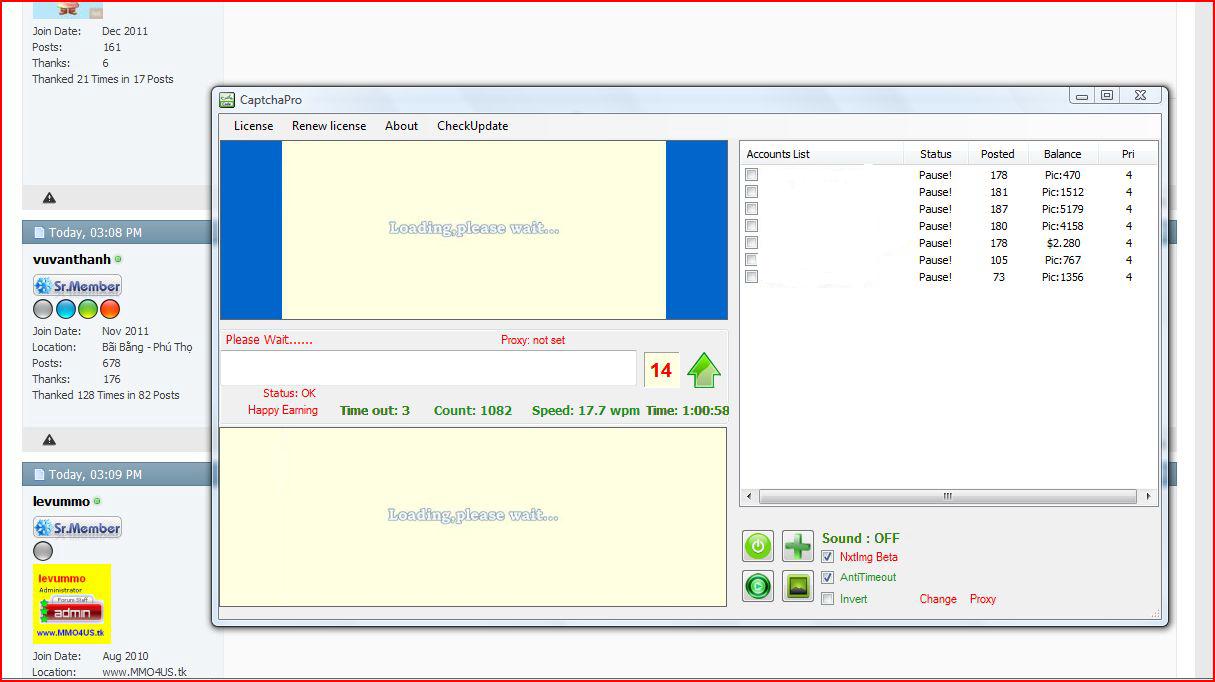Viewport: 1215px width, 682px height.
Task: Click the online status dot beside vuvanthanh
Action: pos(118,259)
